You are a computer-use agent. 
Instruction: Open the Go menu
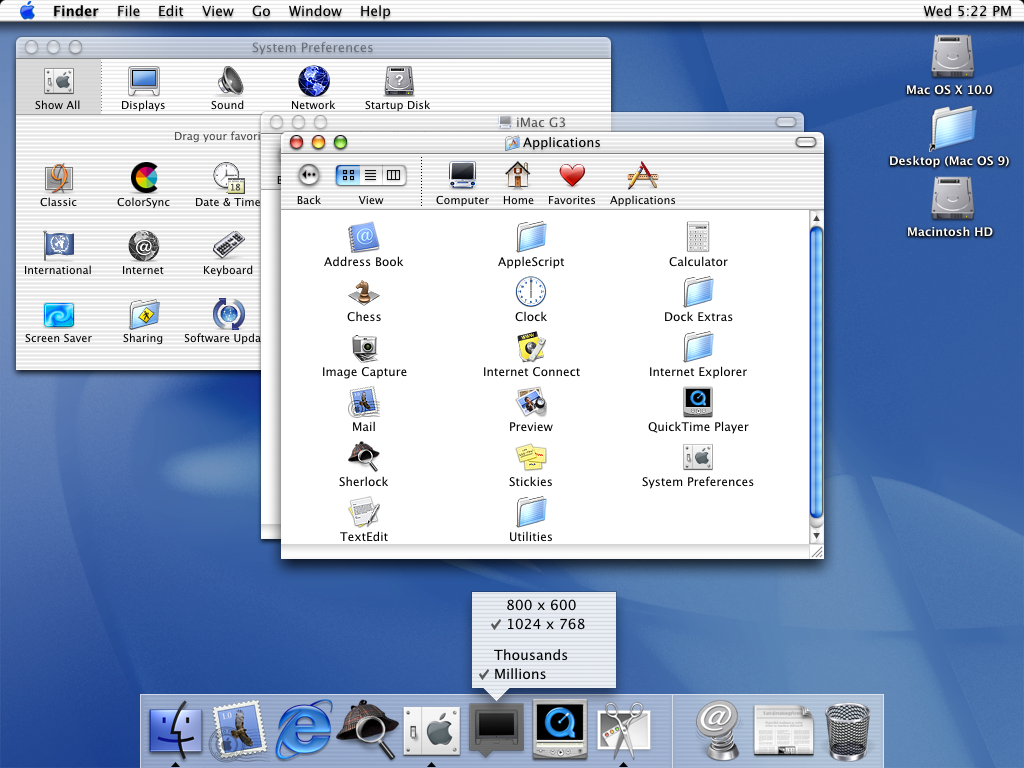tap(261, 11)
